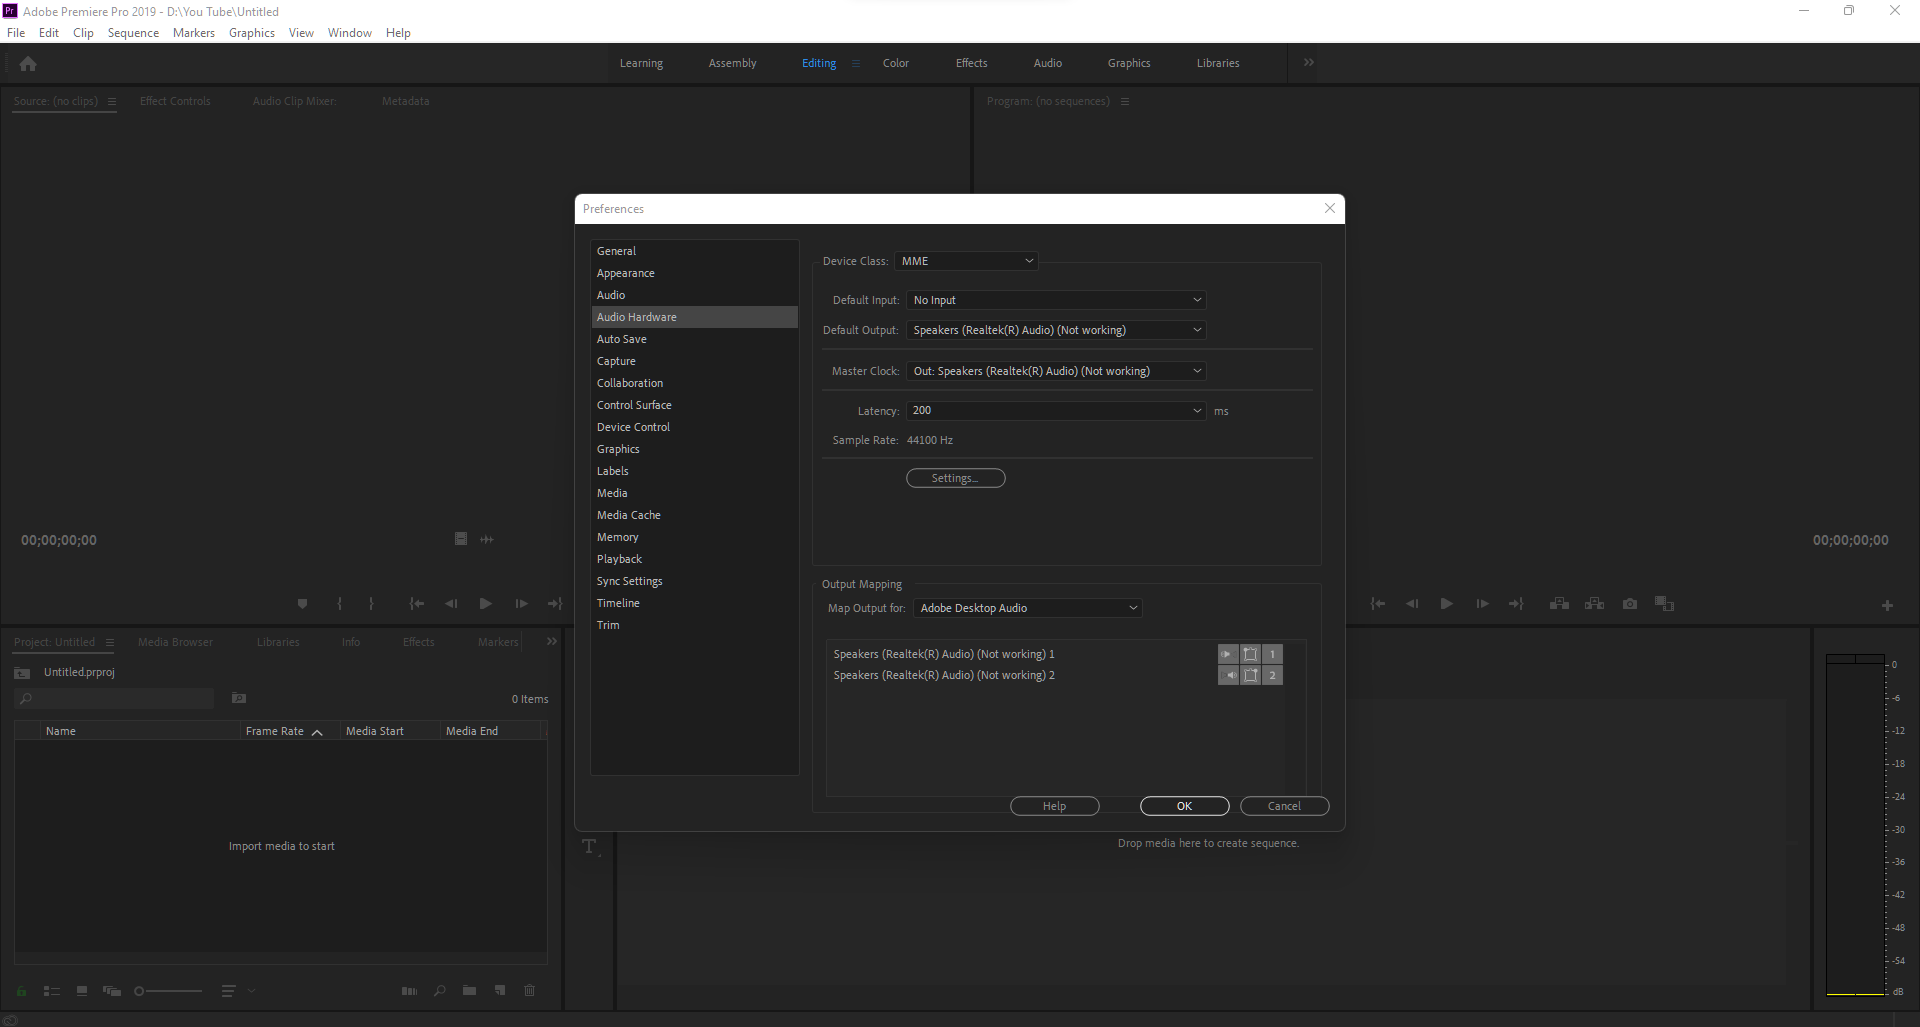Screen dimensions: 1920x1027
Task: Click the Drag Video Only filmstrip icon
Action: 461,539
